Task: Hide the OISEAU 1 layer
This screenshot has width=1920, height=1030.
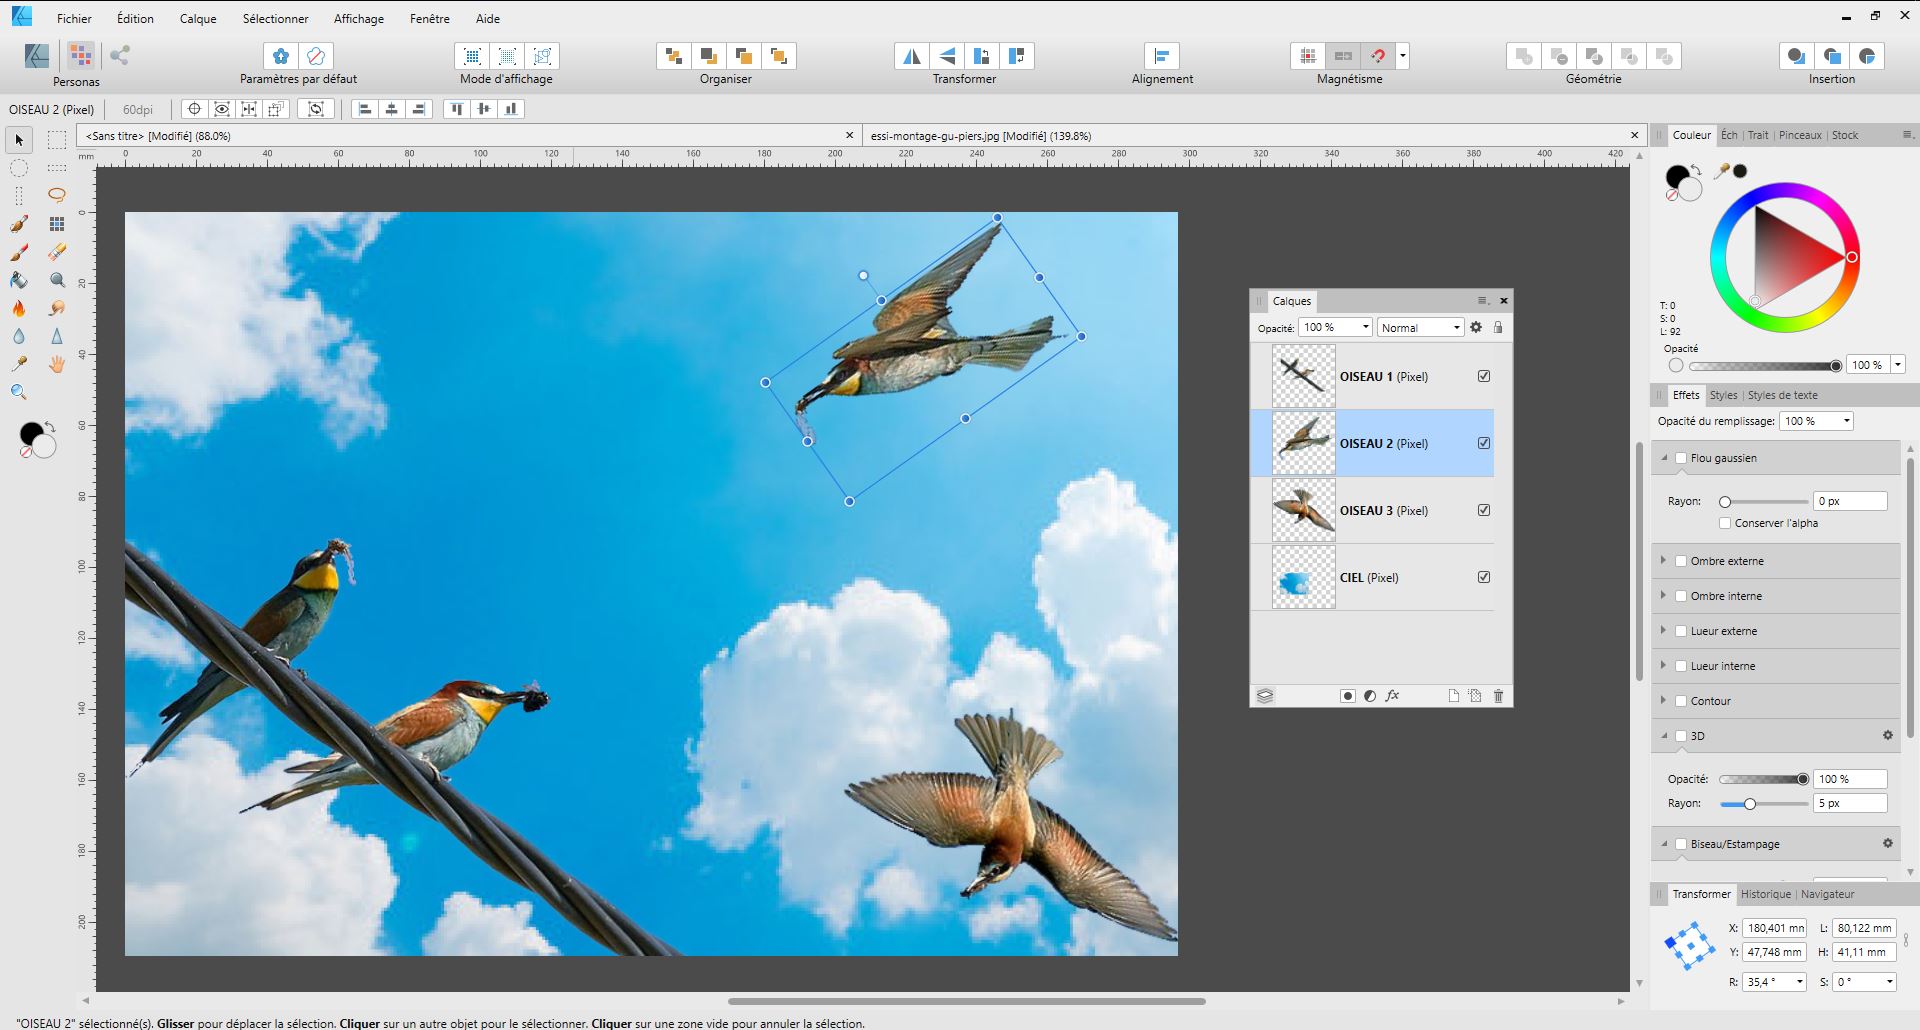Action: click(1484, 376)
